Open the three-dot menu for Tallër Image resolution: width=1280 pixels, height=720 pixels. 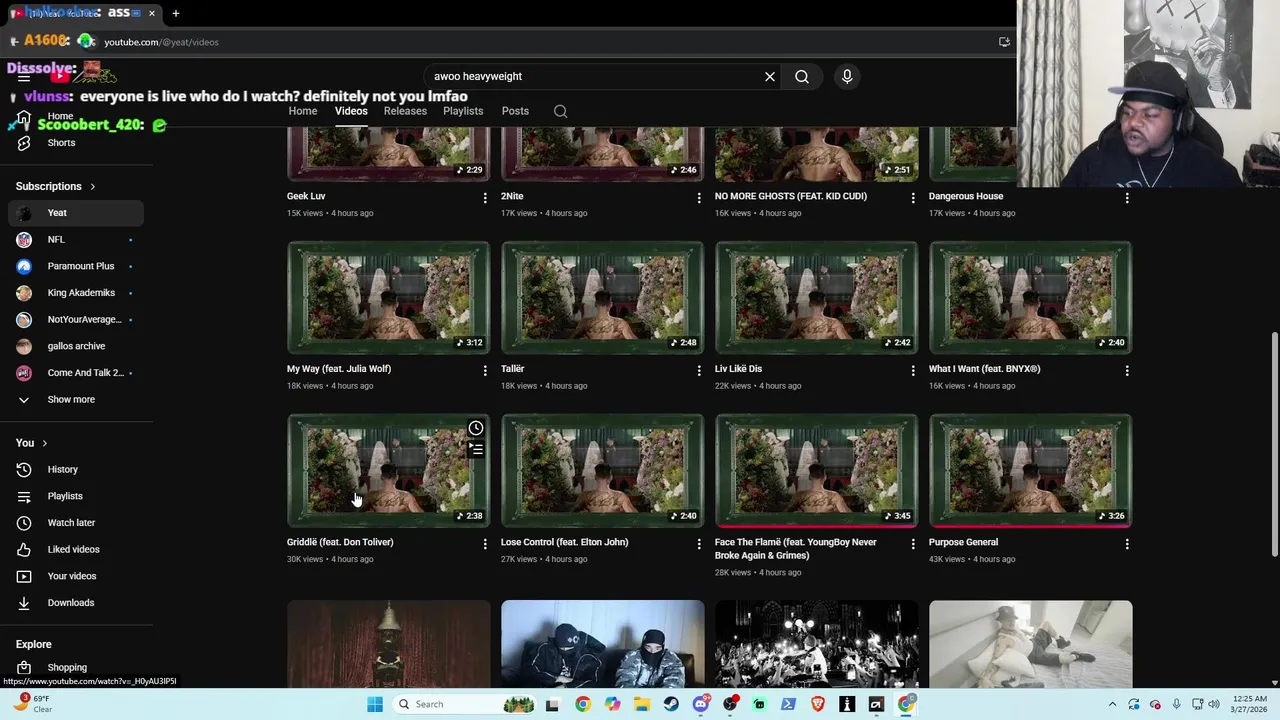699,370
